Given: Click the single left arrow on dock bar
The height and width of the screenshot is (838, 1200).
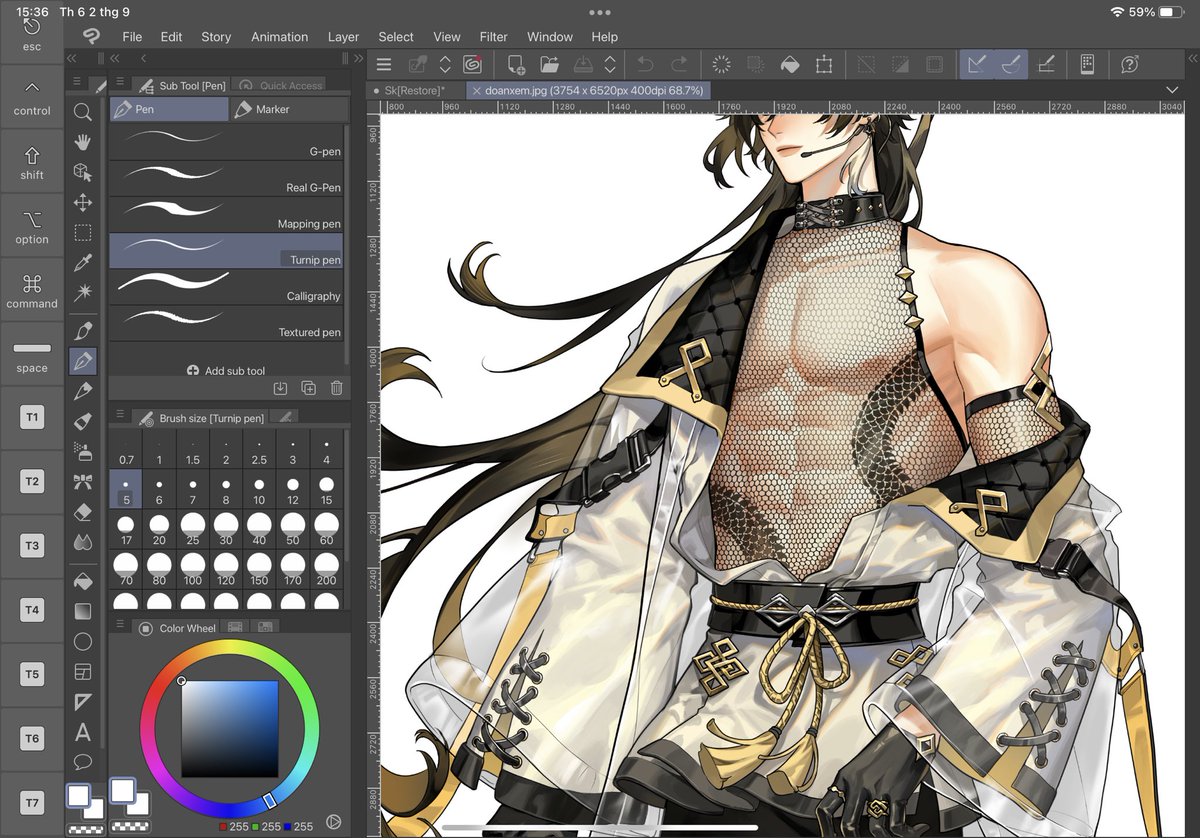Looking at the screenshot, I should (144, 59).
